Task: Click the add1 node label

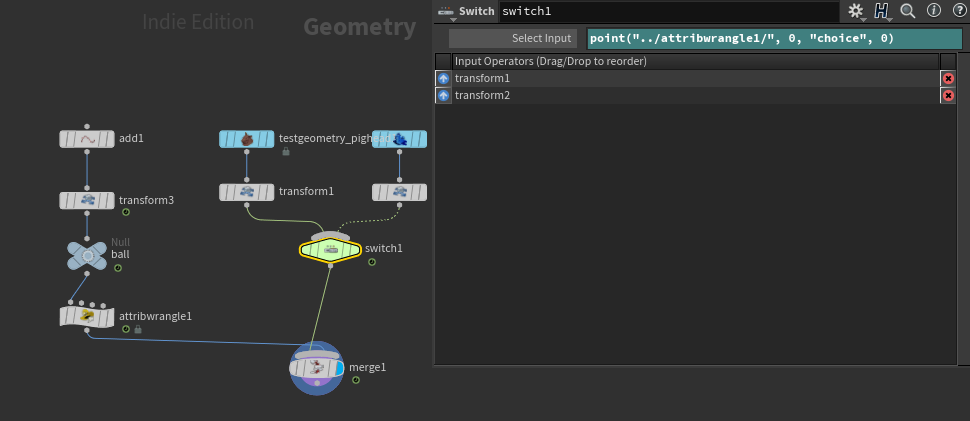Action: (131, 138)
